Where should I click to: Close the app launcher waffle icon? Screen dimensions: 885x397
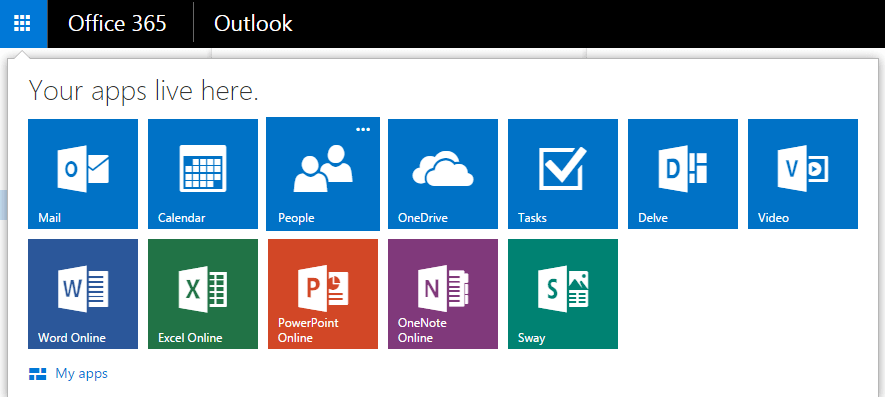[x=23, y=24]
